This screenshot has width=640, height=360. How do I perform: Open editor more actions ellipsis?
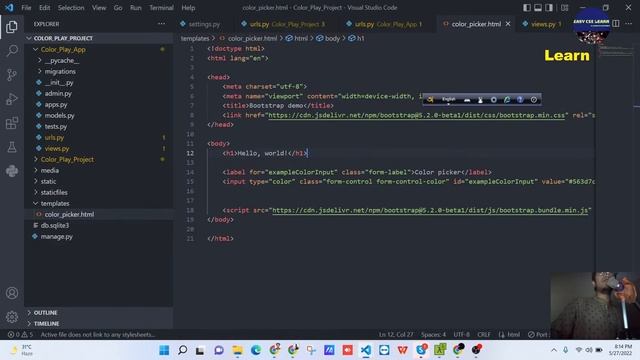[629, 24]
